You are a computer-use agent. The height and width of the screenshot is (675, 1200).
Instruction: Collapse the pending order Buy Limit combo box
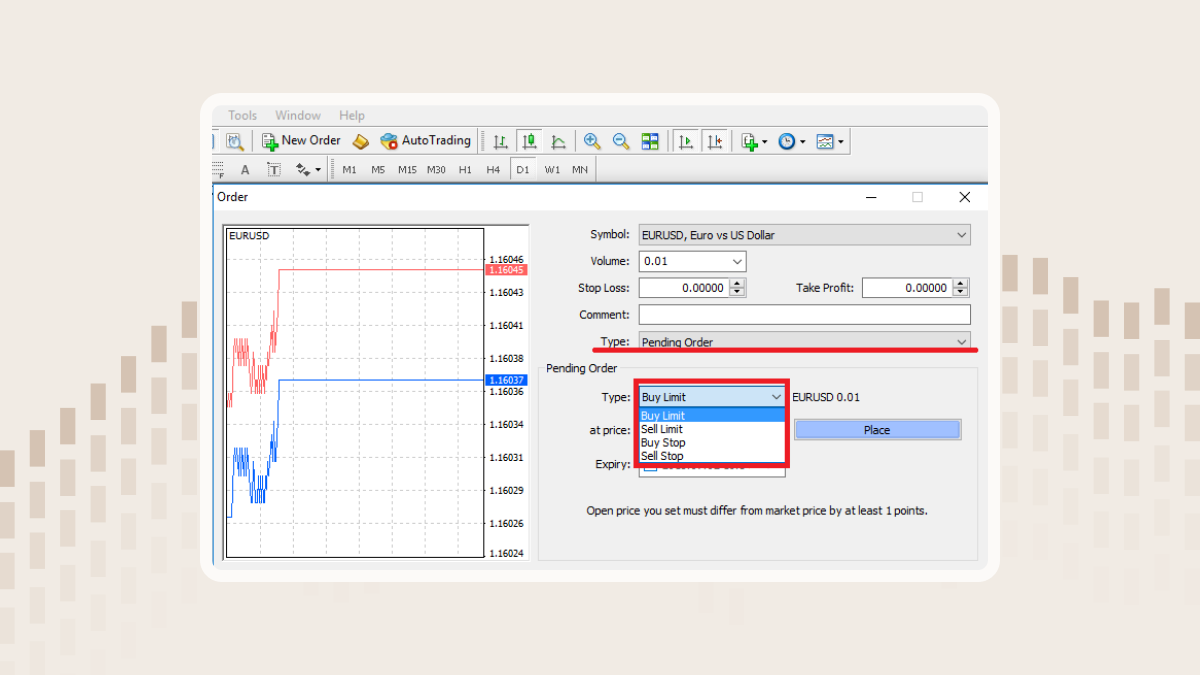712,397
